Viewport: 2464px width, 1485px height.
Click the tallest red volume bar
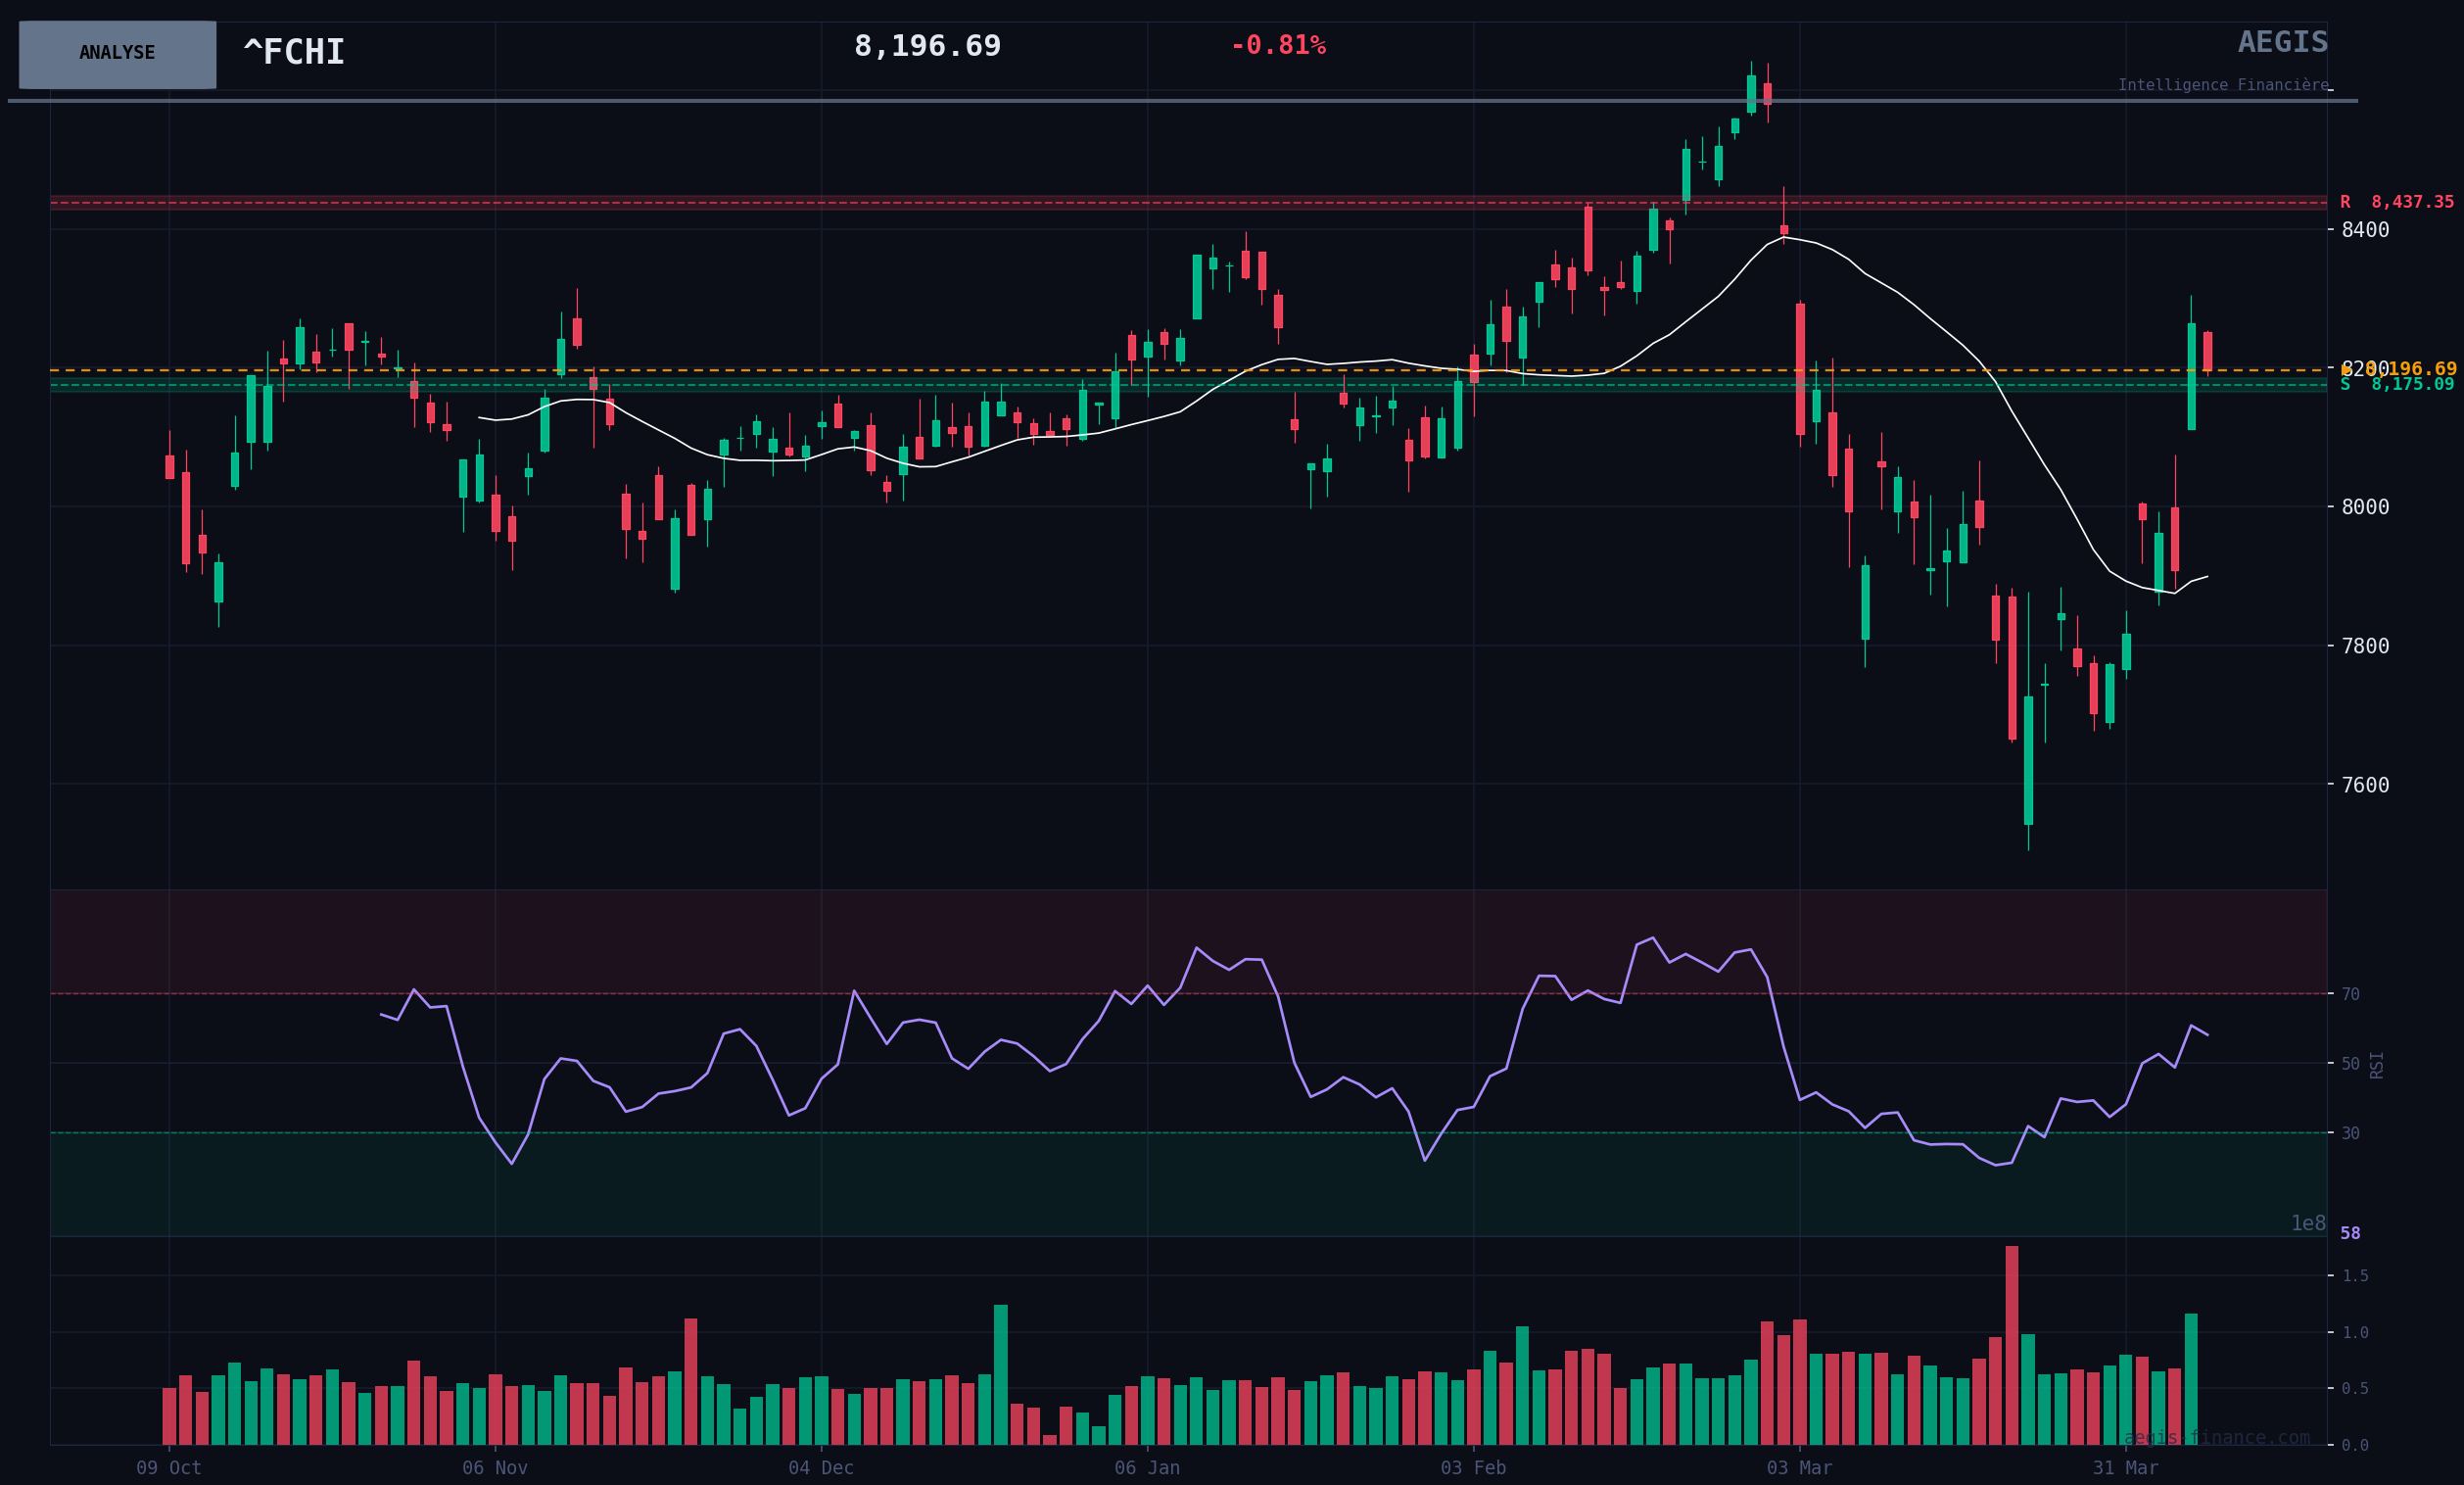pyautogui.click(x=2011, y=1345)
